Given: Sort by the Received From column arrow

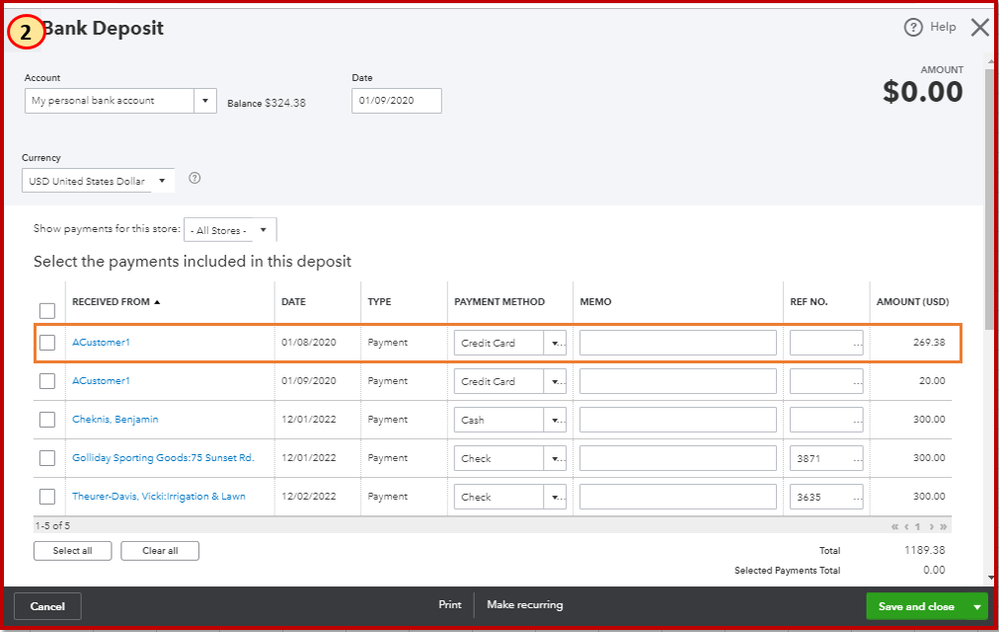Looking at the screenshot, I should (x=157, y=302).
